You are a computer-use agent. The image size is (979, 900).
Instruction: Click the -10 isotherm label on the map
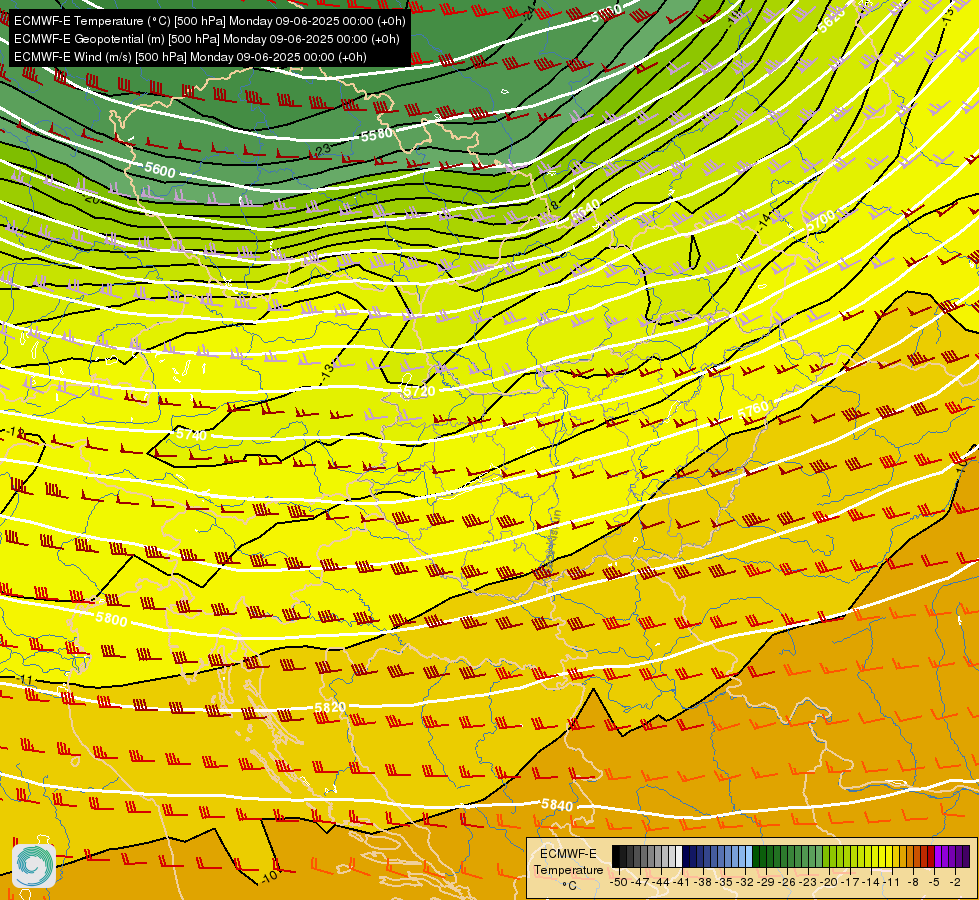269,876
